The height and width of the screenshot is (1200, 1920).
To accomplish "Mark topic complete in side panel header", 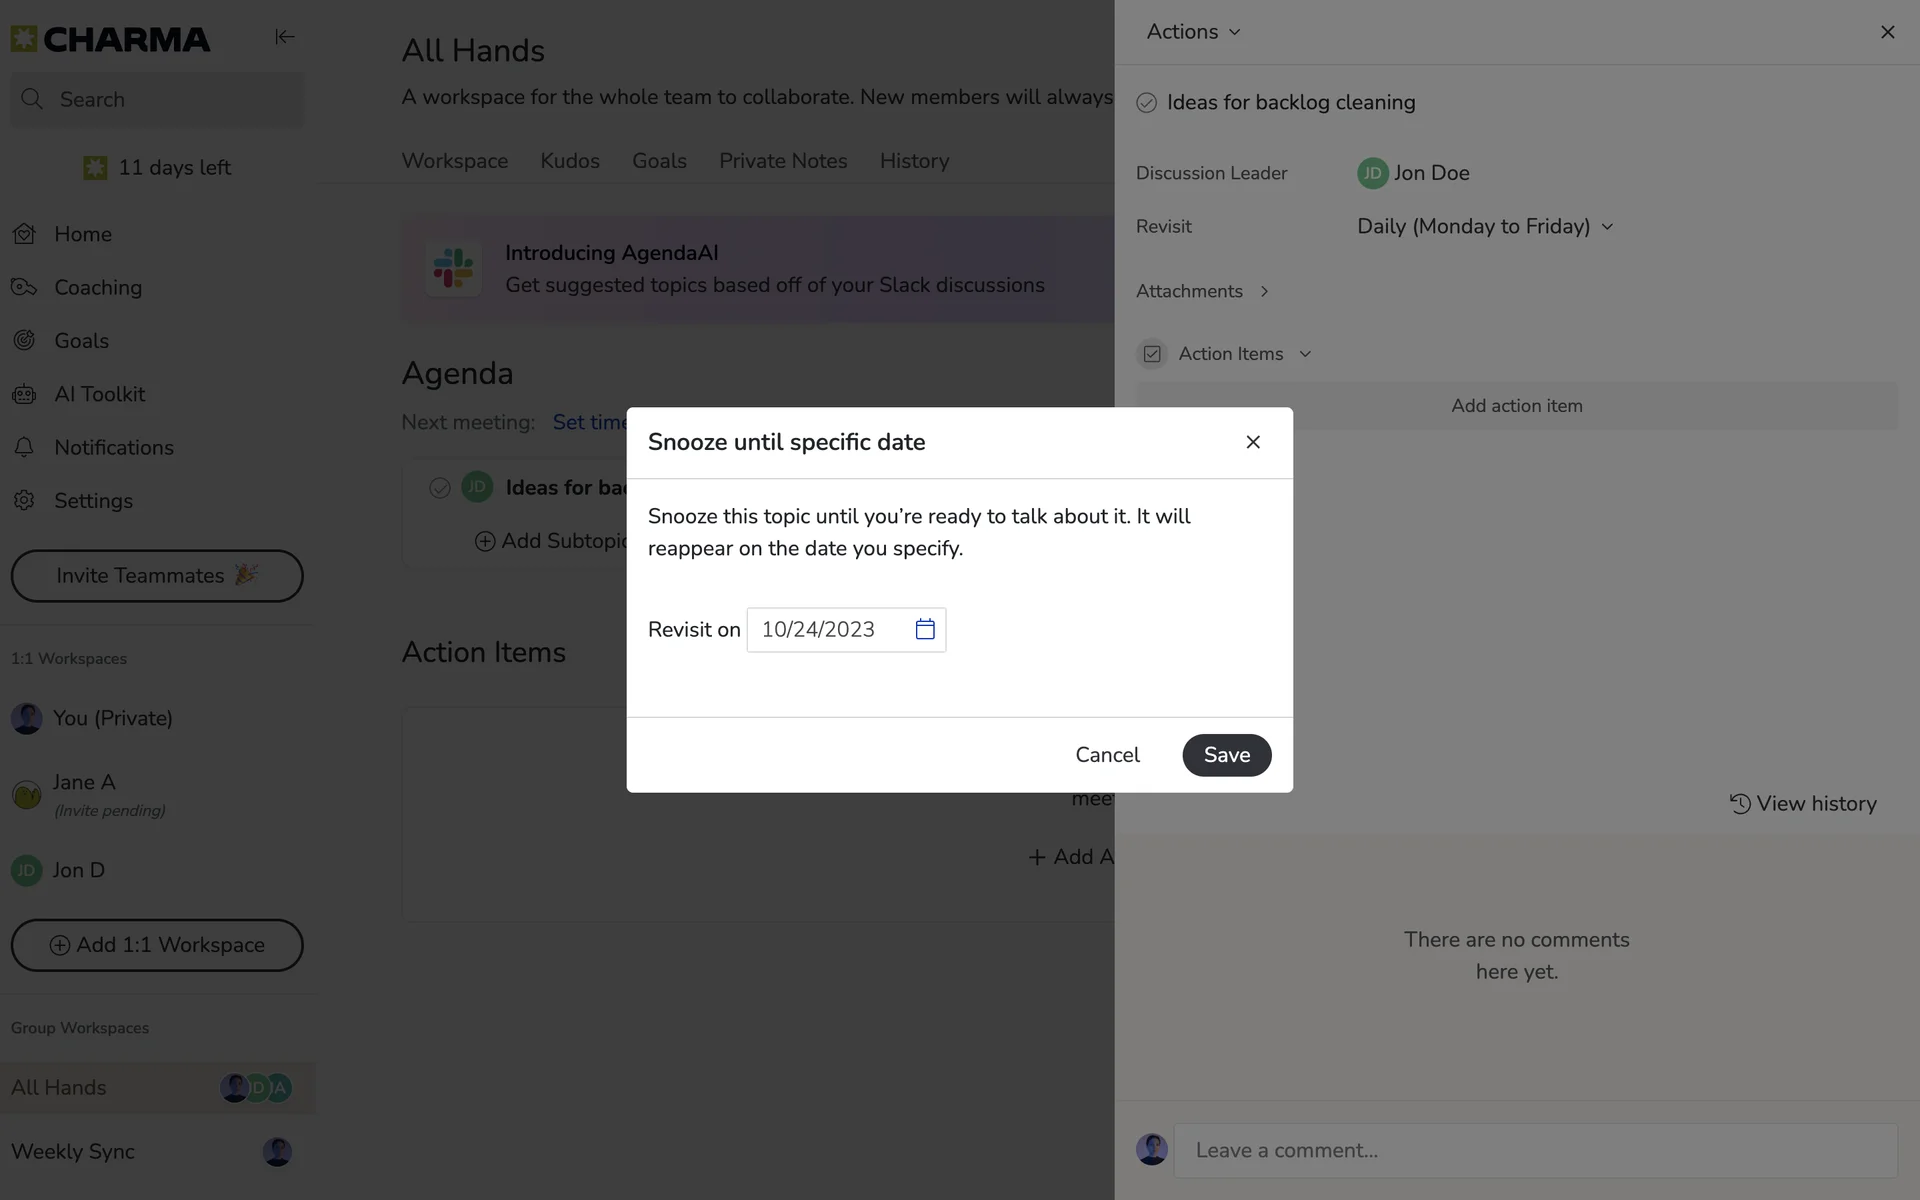I will pos(1147,103).
